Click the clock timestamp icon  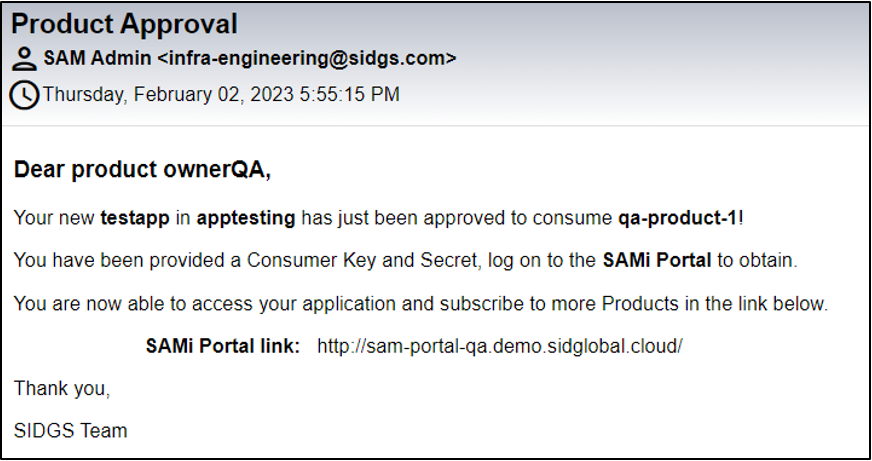24,95
